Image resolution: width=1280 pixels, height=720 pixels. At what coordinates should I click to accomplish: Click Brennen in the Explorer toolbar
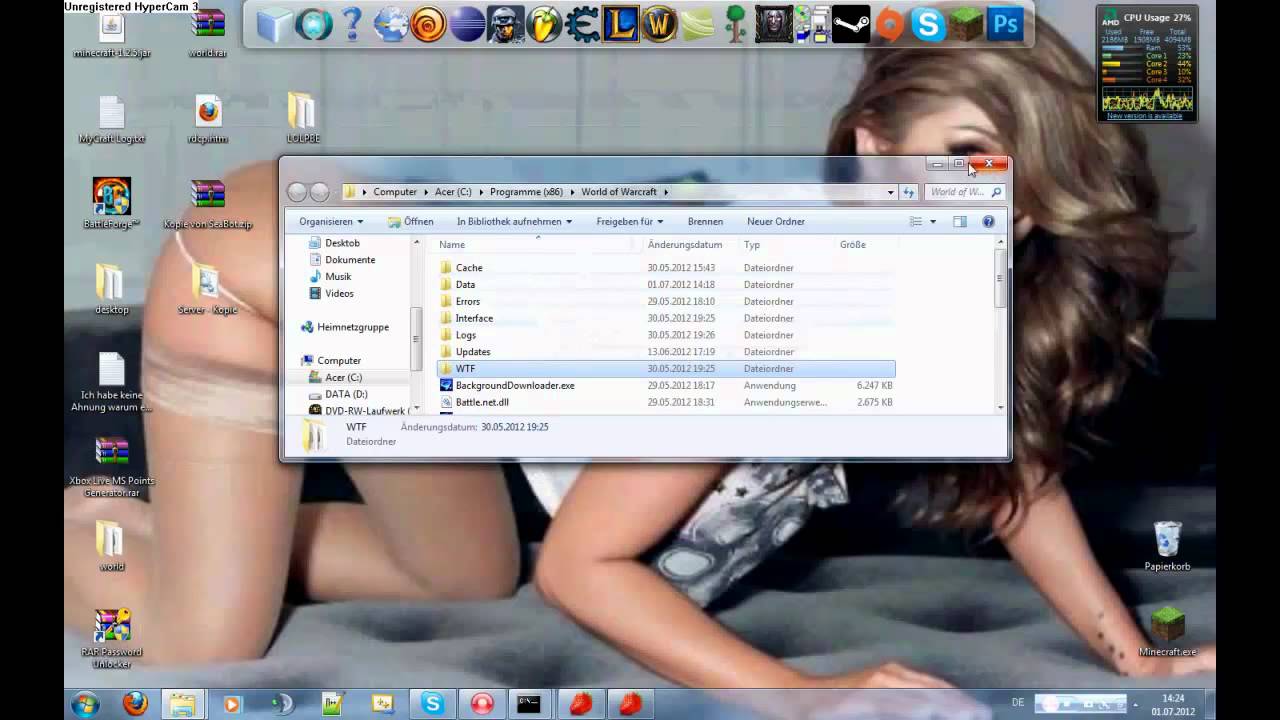click(x=705, y=221)
